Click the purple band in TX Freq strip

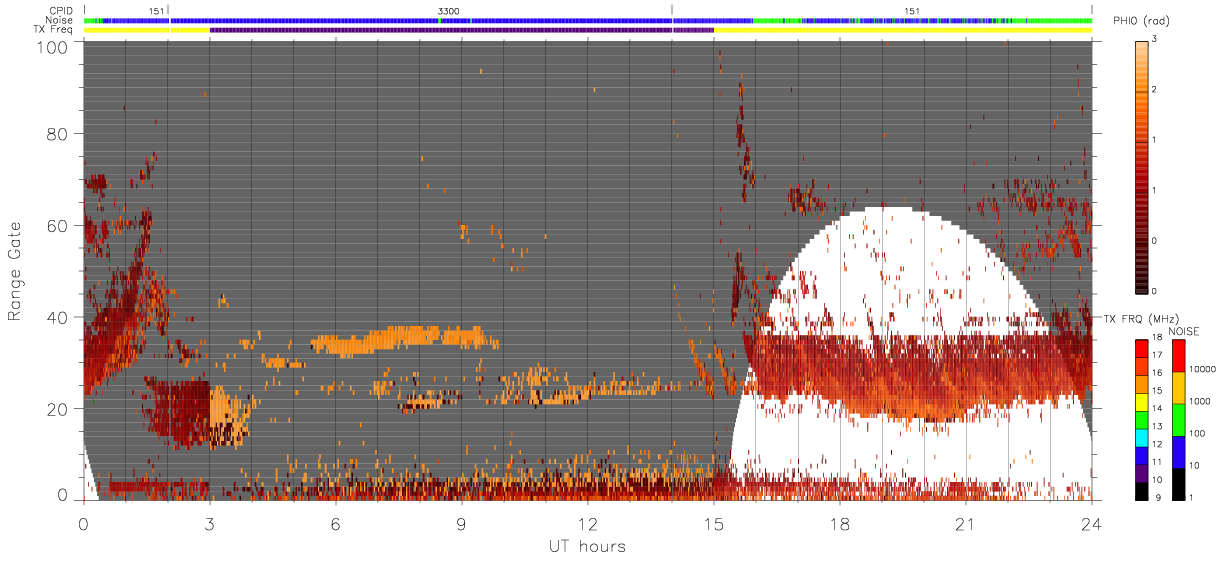click(x=461, y=30)
